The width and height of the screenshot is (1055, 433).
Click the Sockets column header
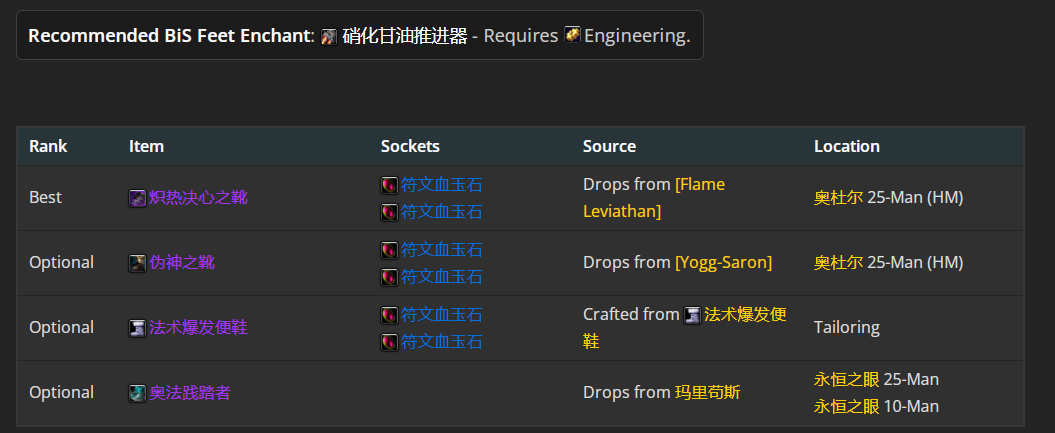click(410, 146)
